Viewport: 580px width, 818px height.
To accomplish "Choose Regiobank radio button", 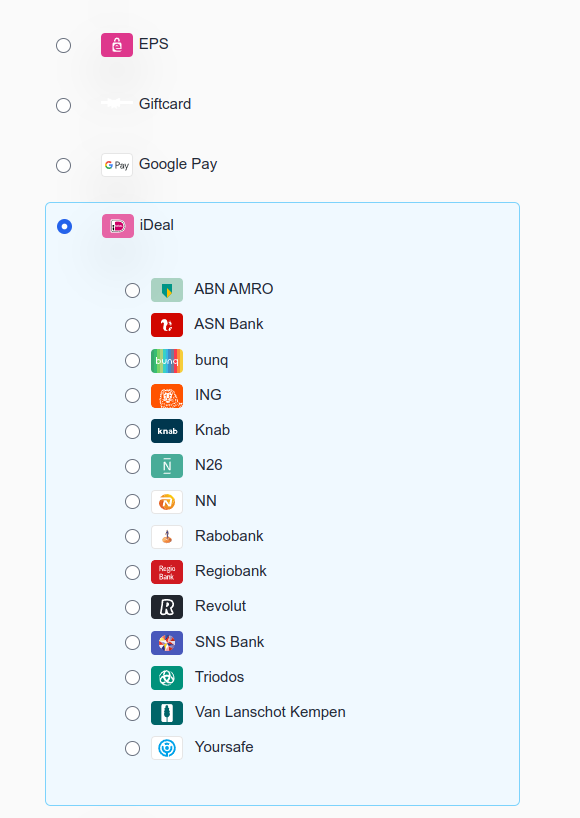I will (x=132, y=572).
